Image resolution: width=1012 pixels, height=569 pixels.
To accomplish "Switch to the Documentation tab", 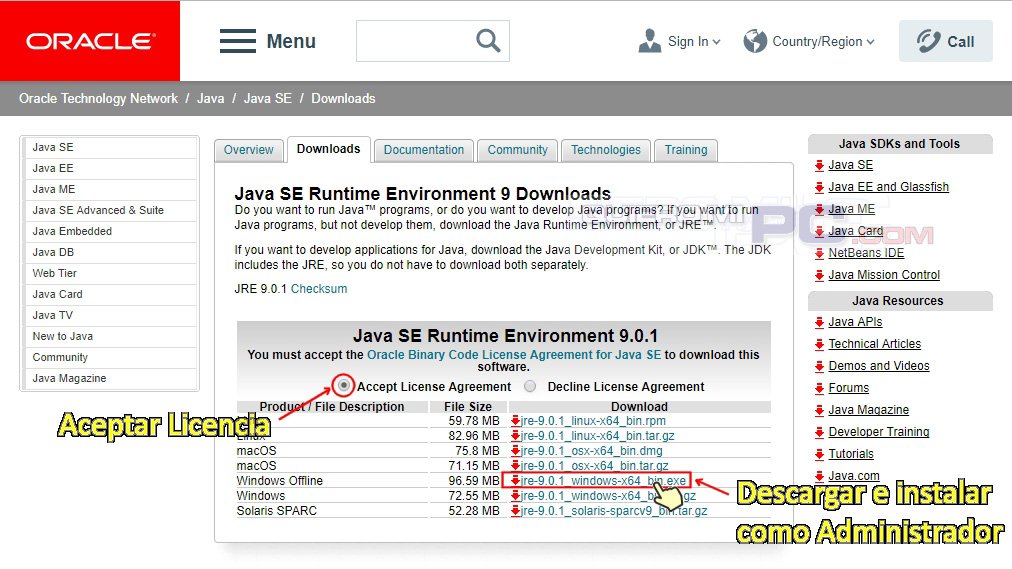I will click(x=423, y=150).
